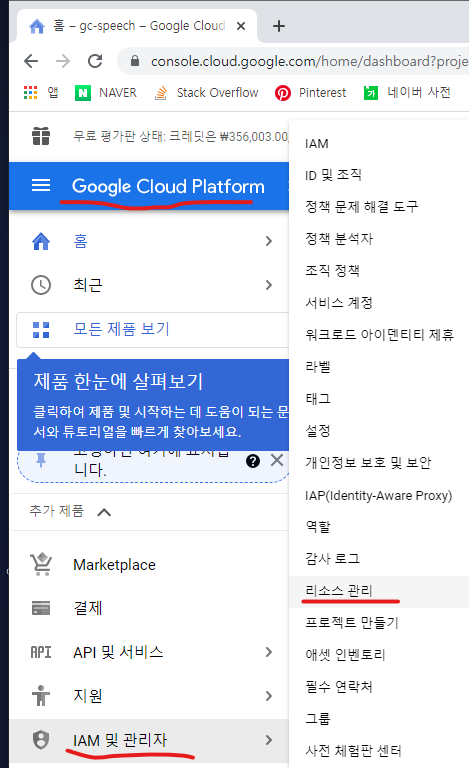
Task: Open 리소스 관리 submenu item
Action: point(379,591)
